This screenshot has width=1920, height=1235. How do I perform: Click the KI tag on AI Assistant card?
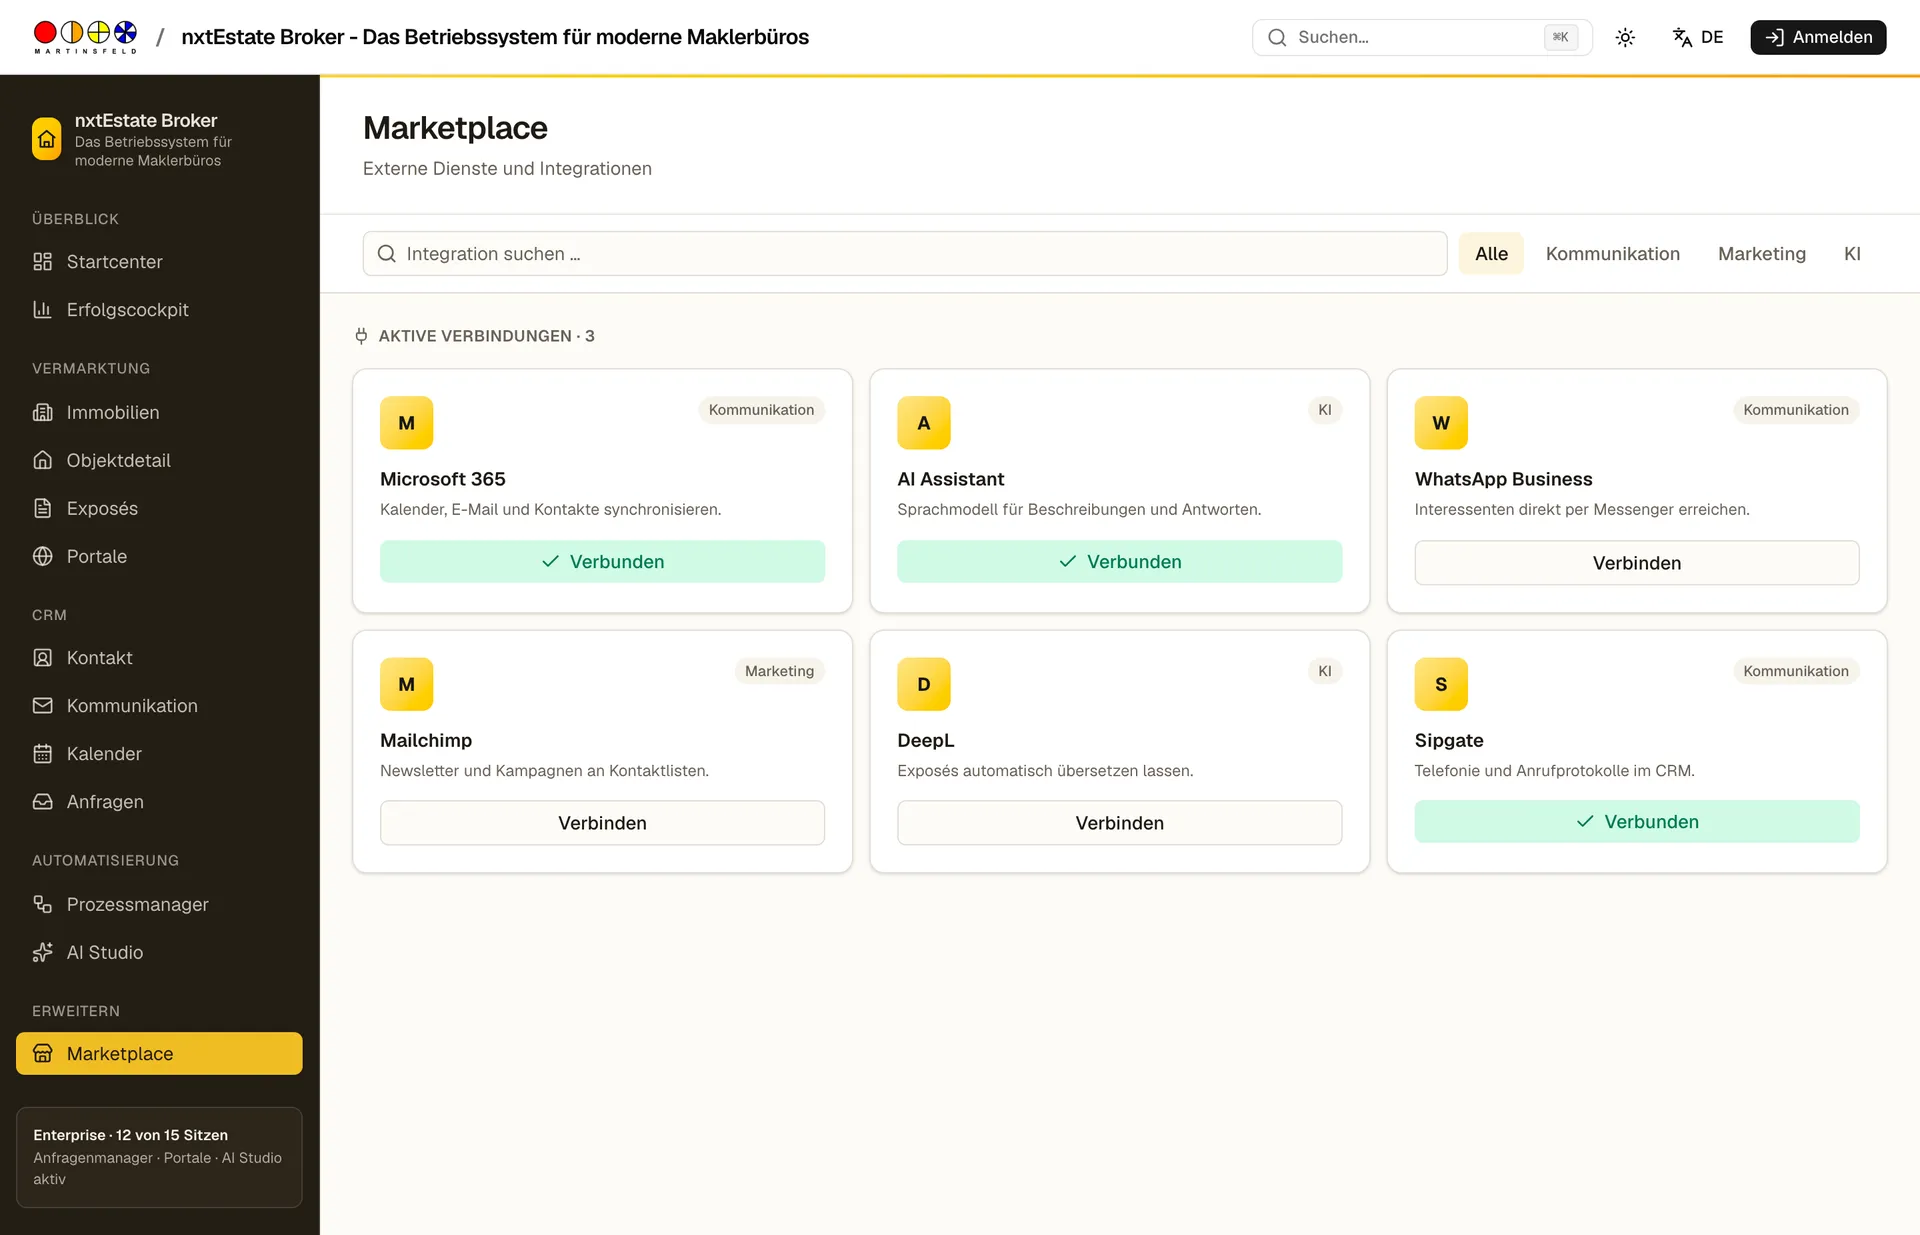(1324, 410)
